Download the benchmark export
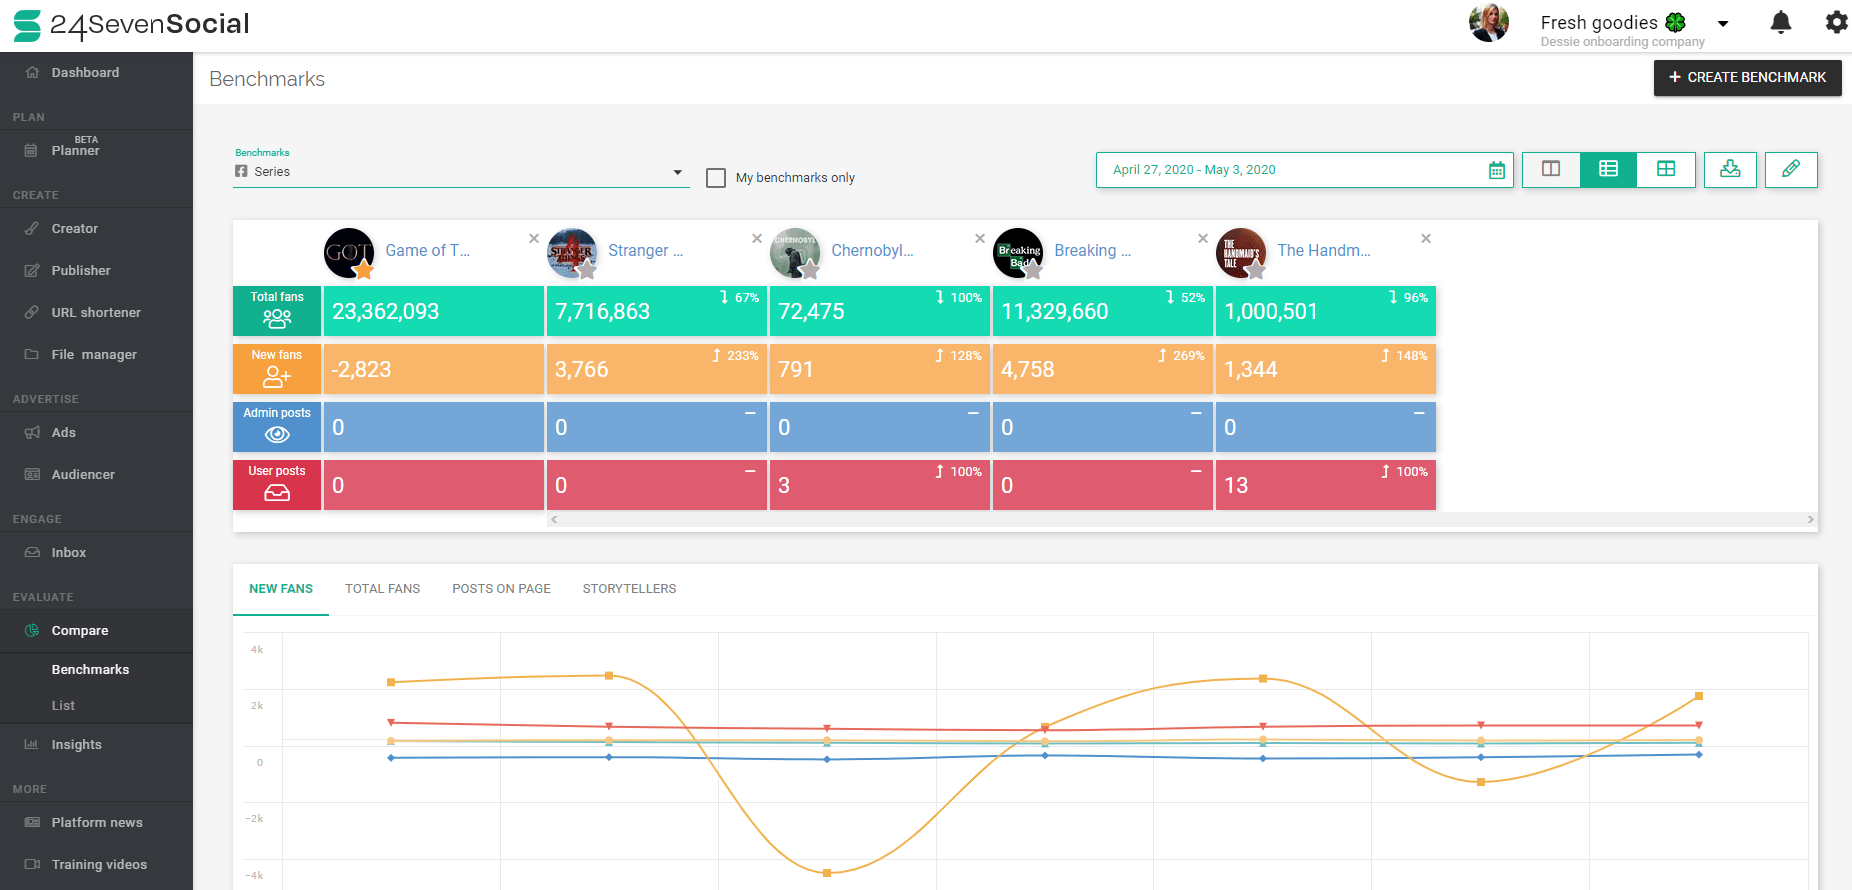Screen dimensions: 1852x890 [1730, 169]
